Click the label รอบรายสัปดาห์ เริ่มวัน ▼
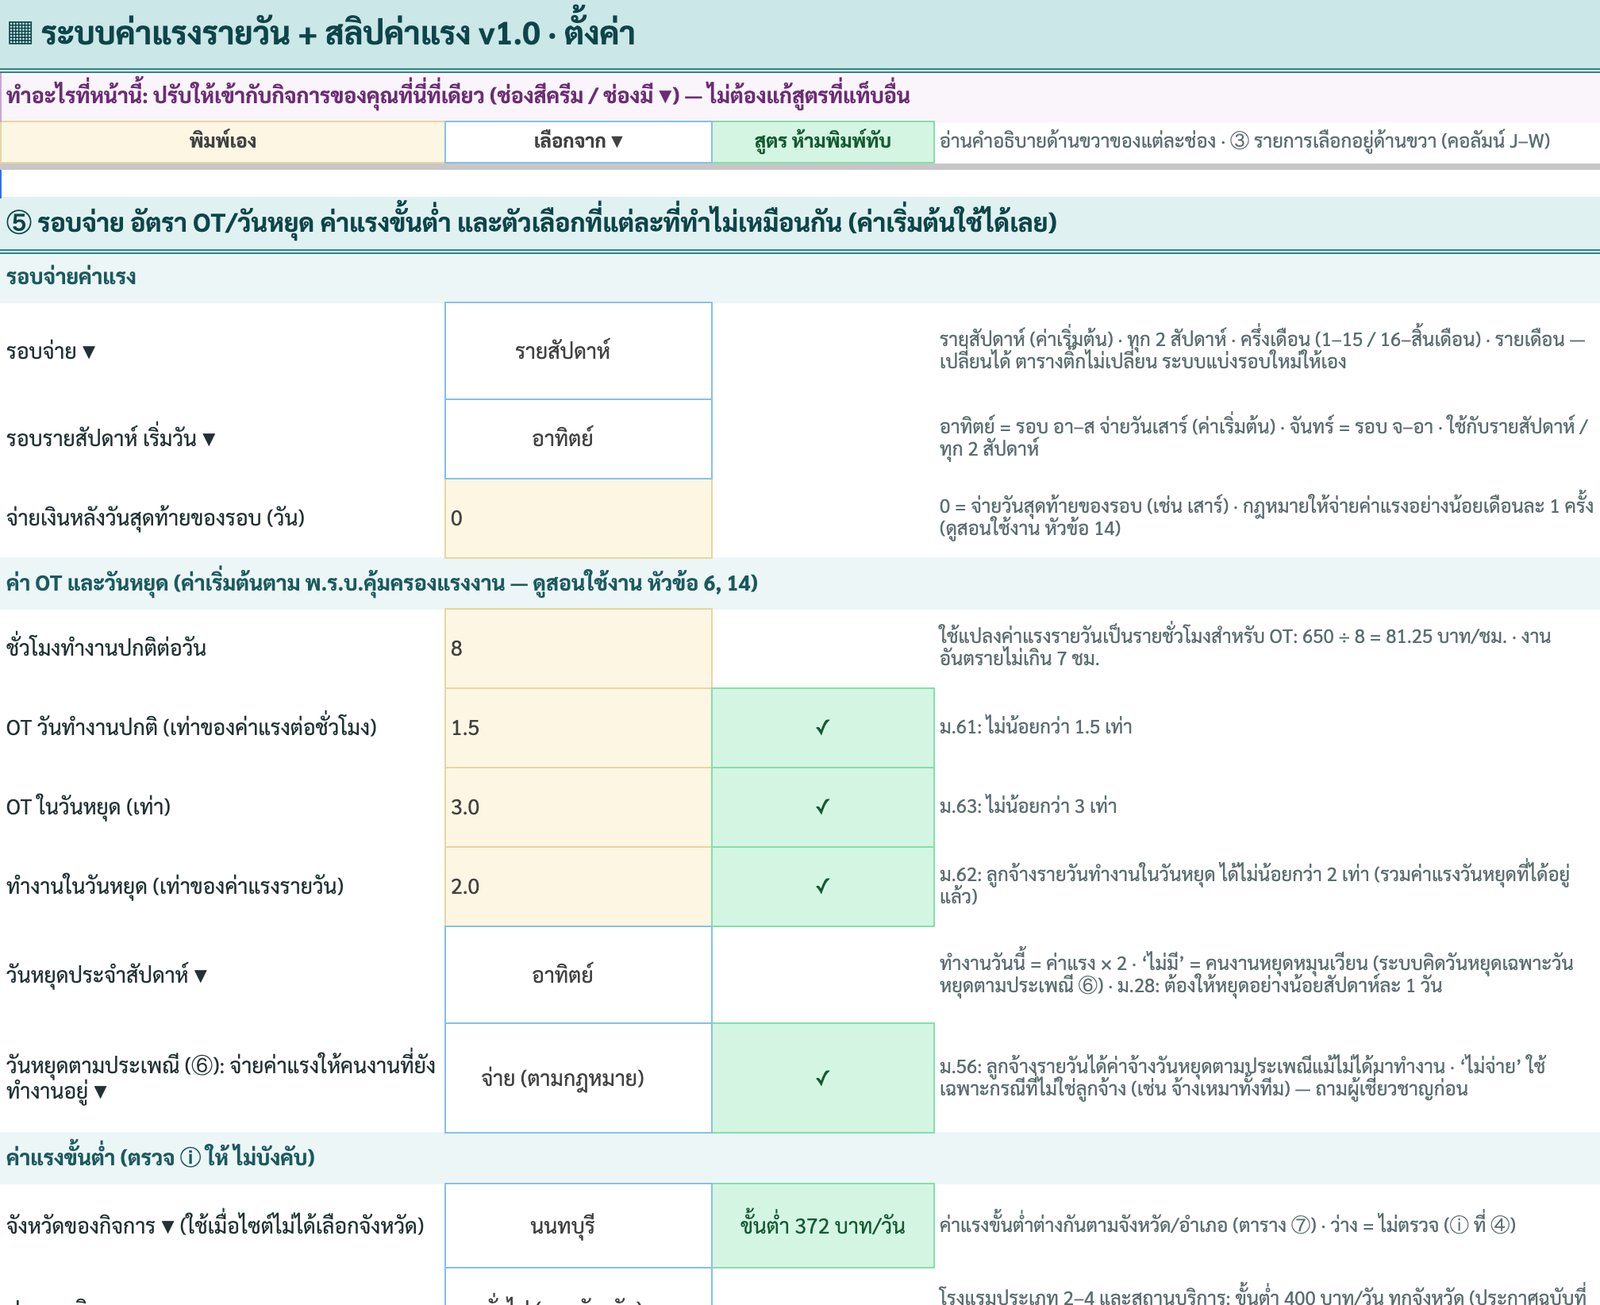Screen dimensions: 1600x1305 pyautogui.click(x=111, y=439)
